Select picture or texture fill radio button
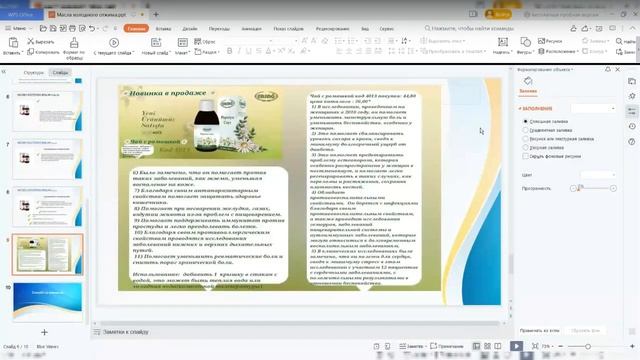 (x=525, y=139)
